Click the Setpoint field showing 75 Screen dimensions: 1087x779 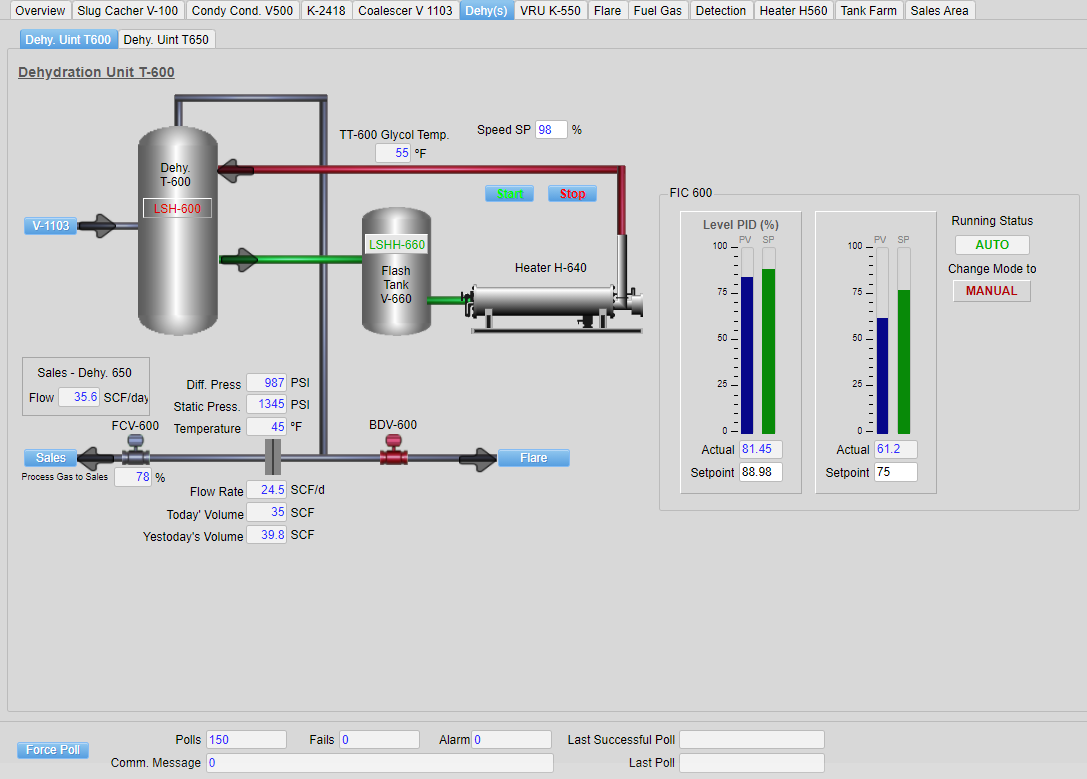tap(896, 472)
